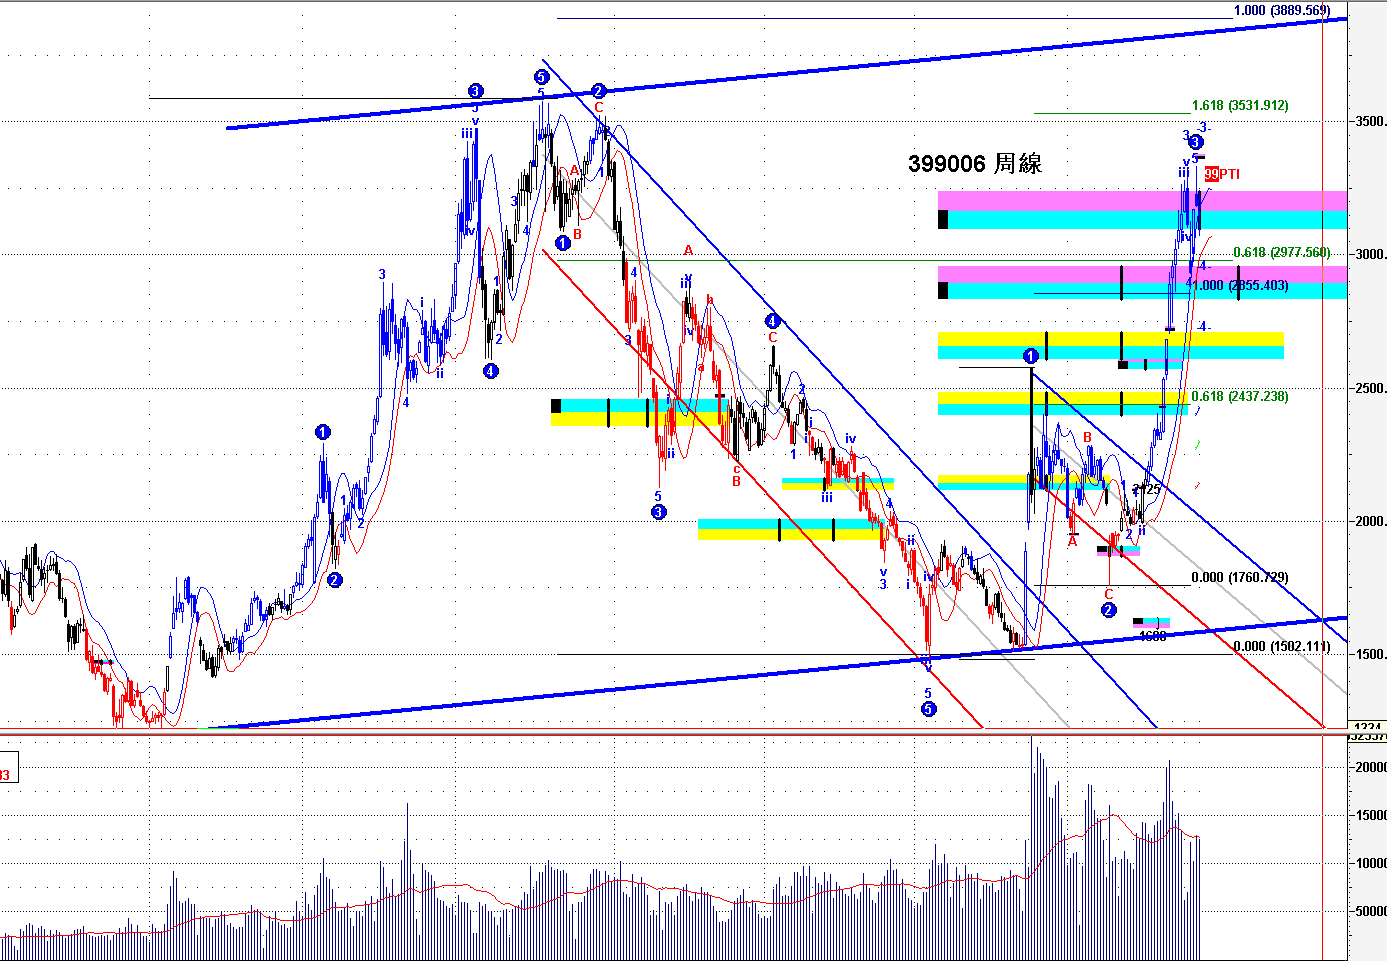Screen dimensions: 1387x961
Task: Click the 20000 tick on the volume scale
Action: [x=1369, y=767]
